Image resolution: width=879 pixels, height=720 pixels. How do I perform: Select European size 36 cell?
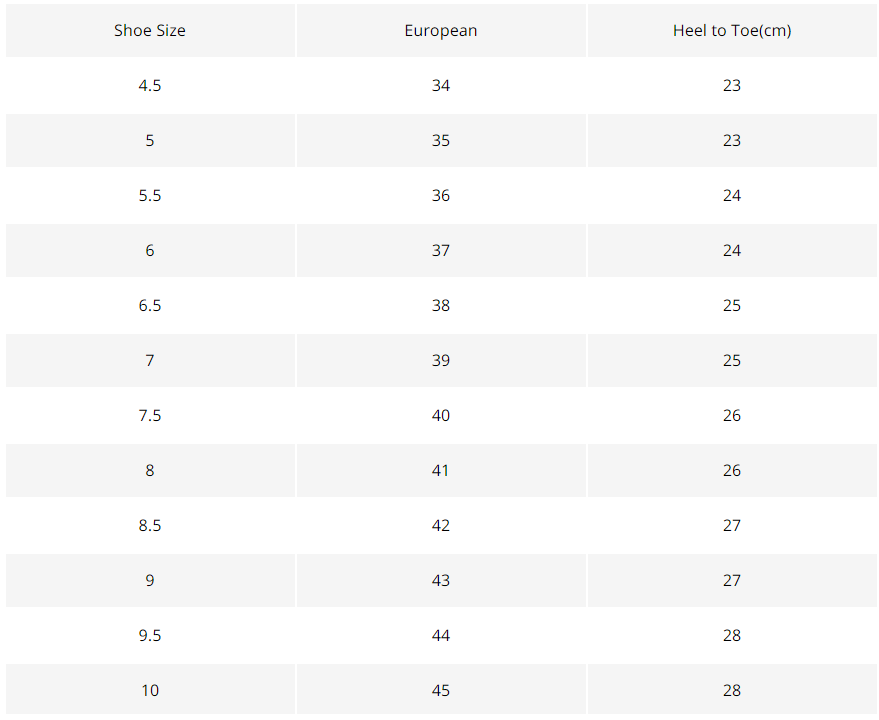pyautogui.click(x=441, y=195)
